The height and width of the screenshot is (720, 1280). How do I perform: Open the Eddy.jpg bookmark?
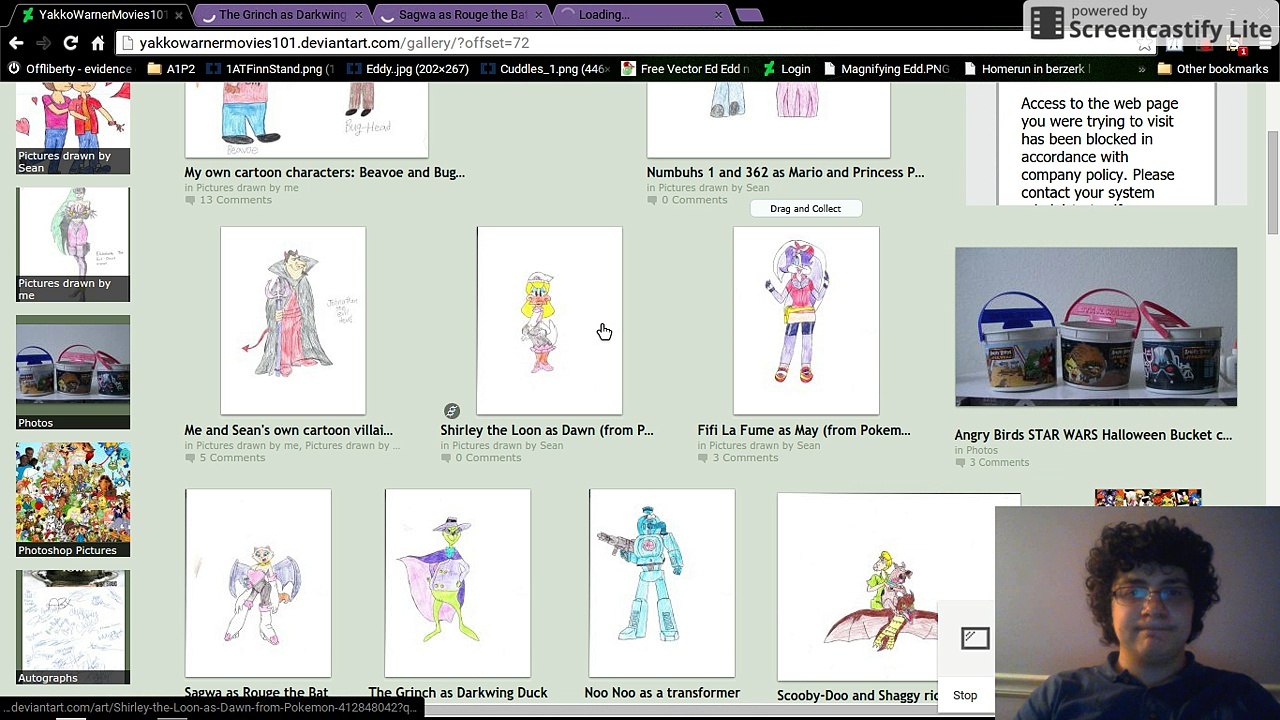tap(408, 69)
